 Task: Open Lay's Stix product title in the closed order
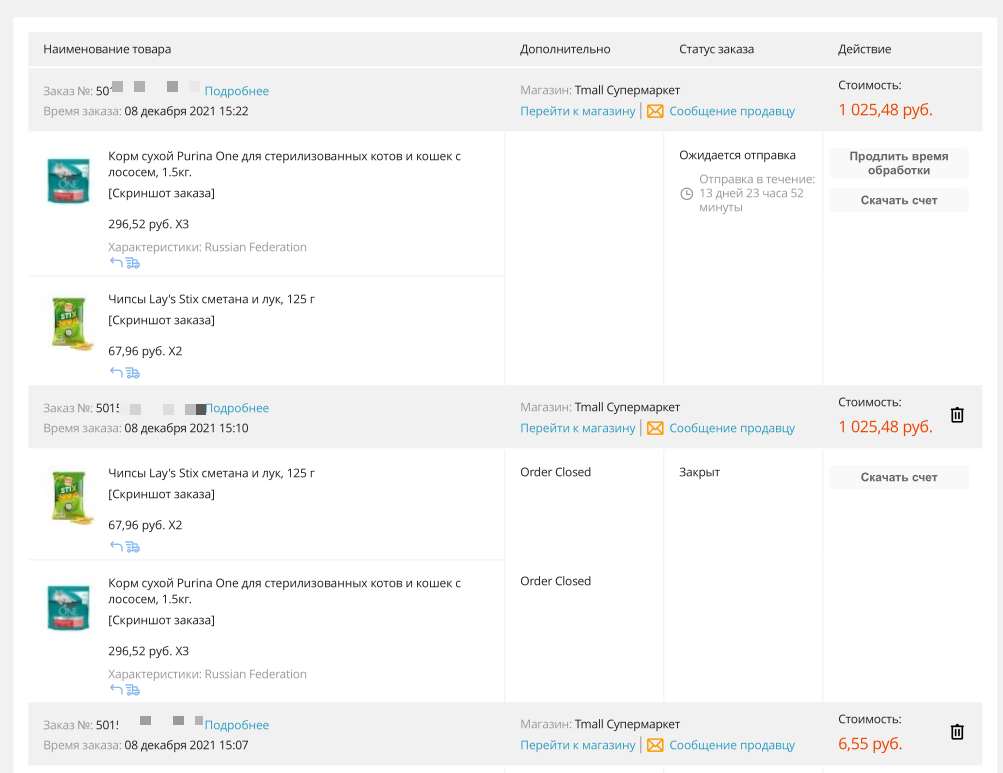click(211, 473)
